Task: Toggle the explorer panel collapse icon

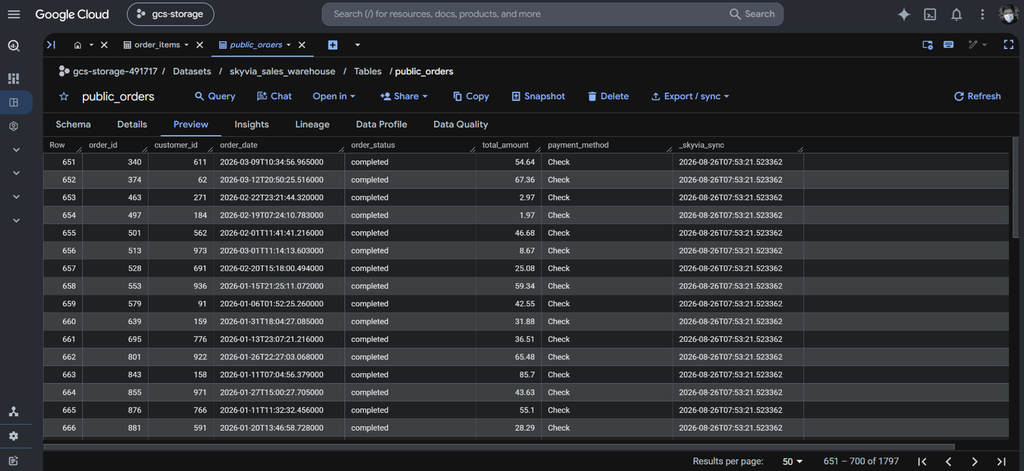Action: [x=51, y=44]
